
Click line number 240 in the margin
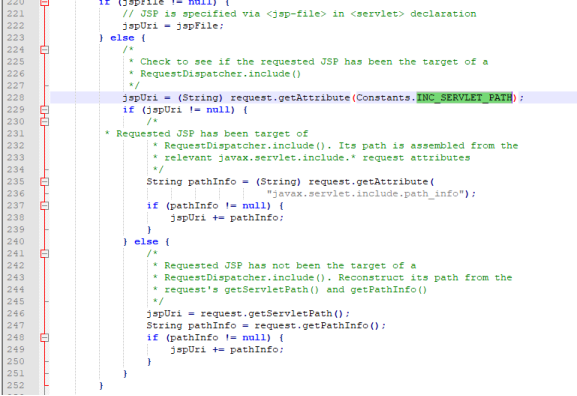tap(15, 241)
